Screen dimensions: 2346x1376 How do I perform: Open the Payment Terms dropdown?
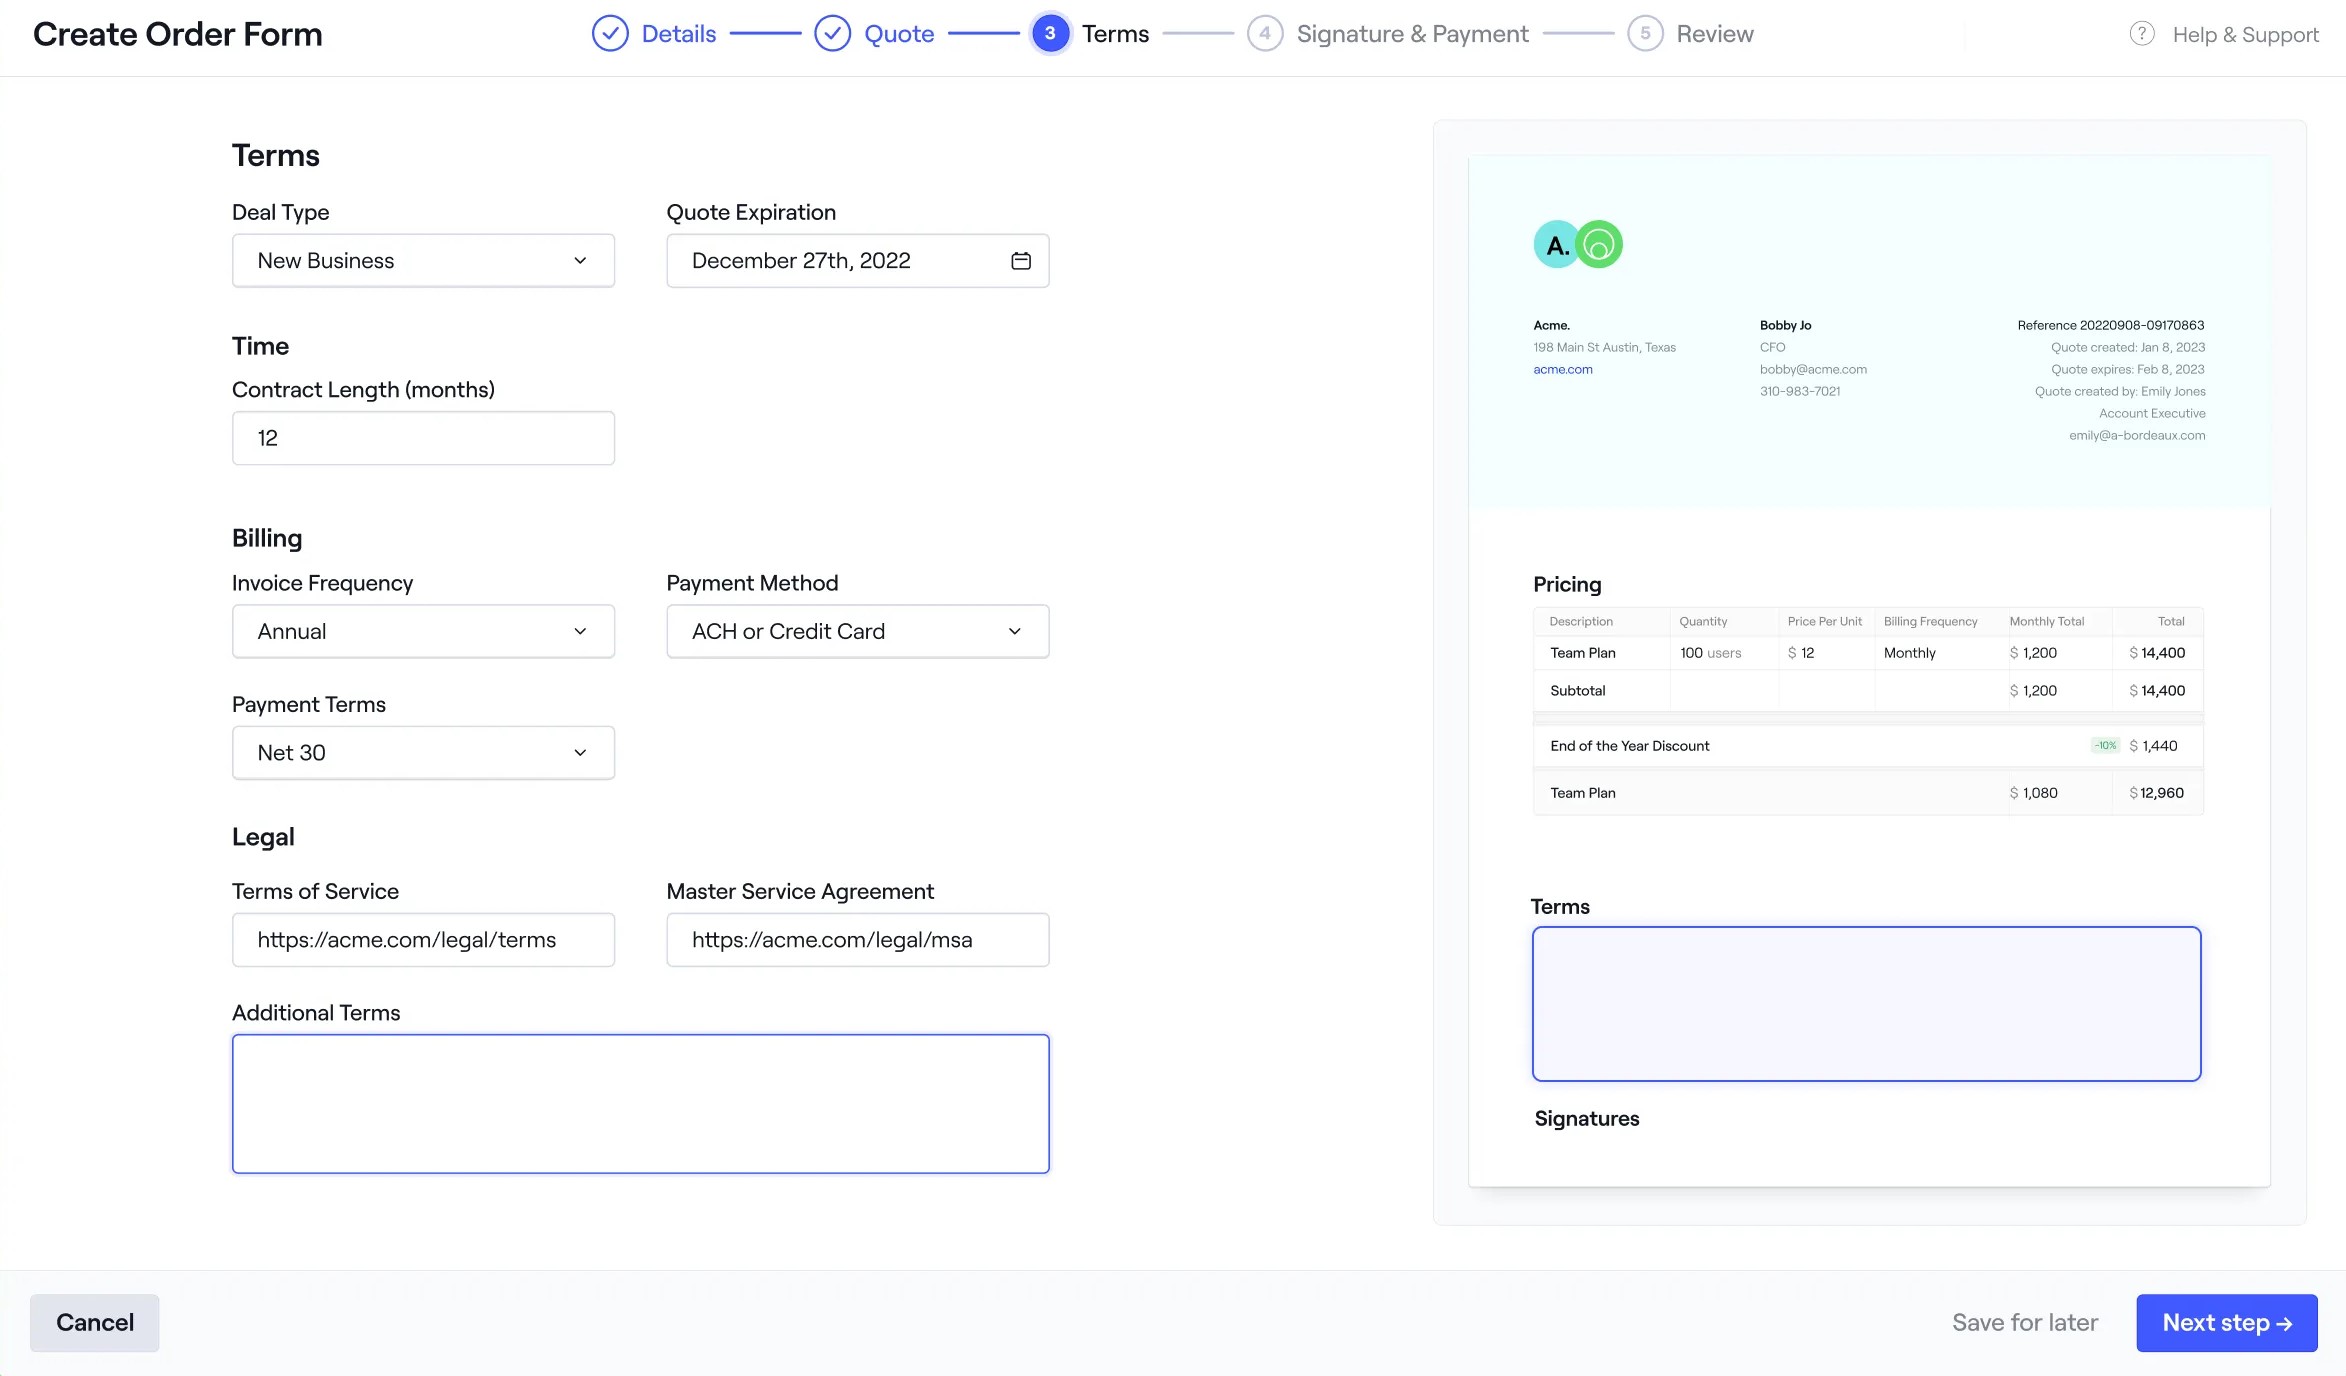[423, 752]
